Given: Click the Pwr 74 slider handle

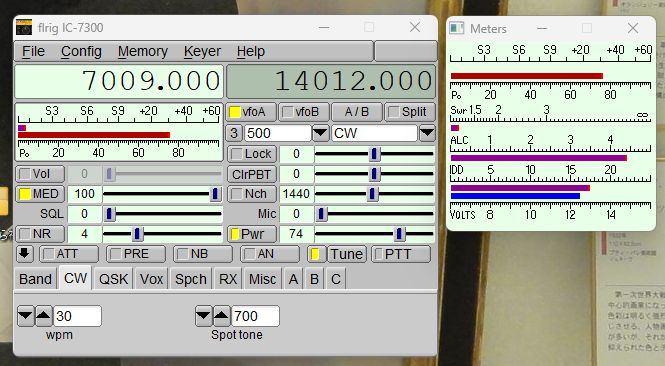Looking at the screenshot, I should point(399,234).
